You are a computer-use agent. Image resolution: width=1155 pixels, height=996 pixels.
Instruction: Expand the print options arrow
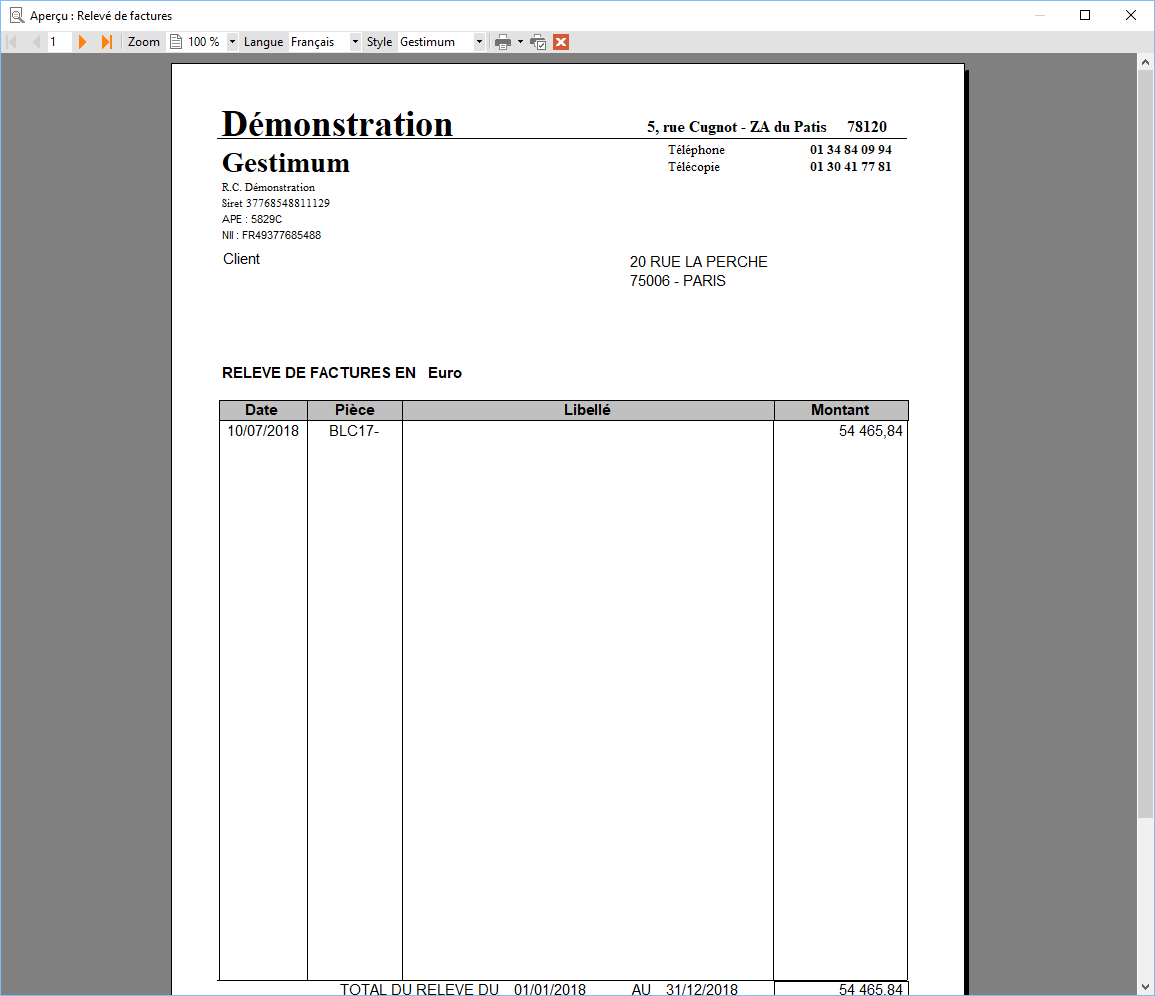tap(520, 42)
